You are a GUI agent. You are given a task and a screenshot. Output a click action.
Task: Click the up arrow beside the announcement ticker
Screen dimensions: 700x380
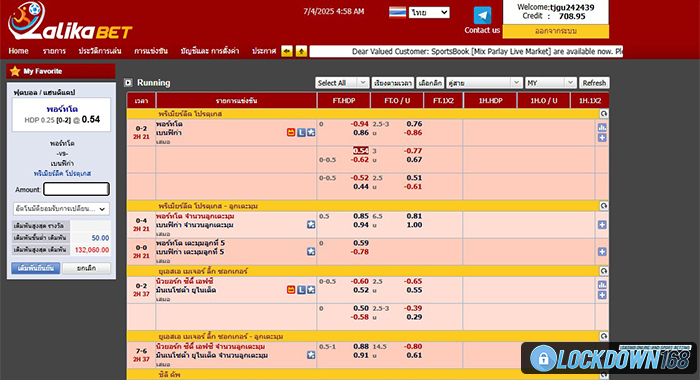(x=301, y=51)
